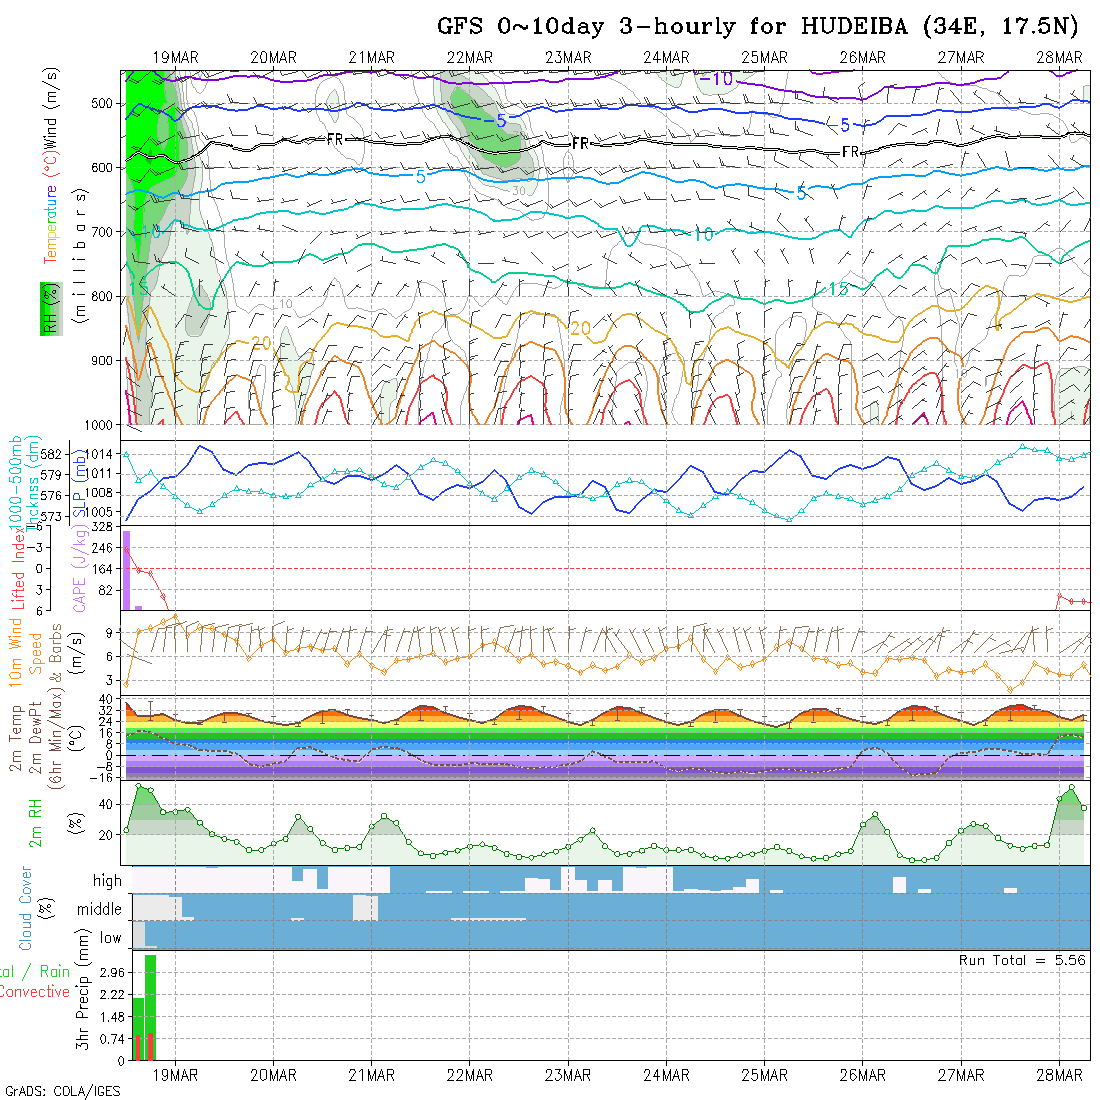
Task: Select the "middle" cloud cover row label
Action: click(x=99, y=910)
